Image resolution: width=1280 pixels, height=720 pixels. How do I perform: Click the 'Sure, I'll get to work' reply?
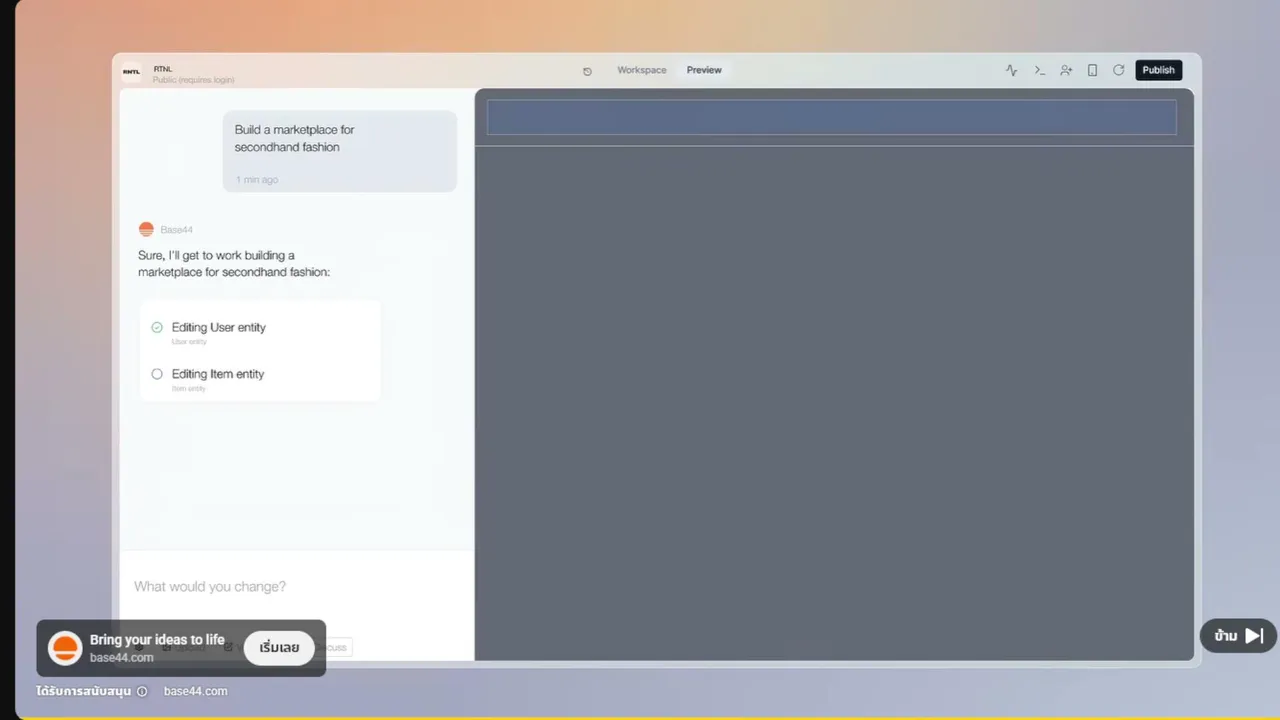point(234,264)
